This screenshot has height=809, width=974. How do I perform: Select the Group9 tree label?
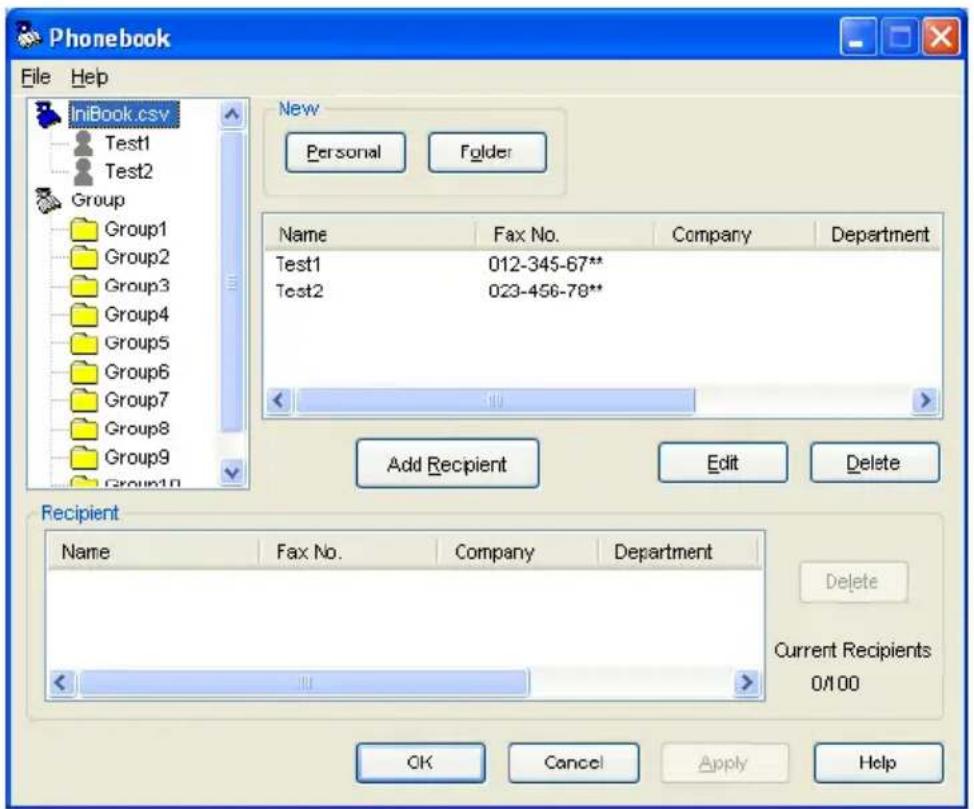(137, 457)
